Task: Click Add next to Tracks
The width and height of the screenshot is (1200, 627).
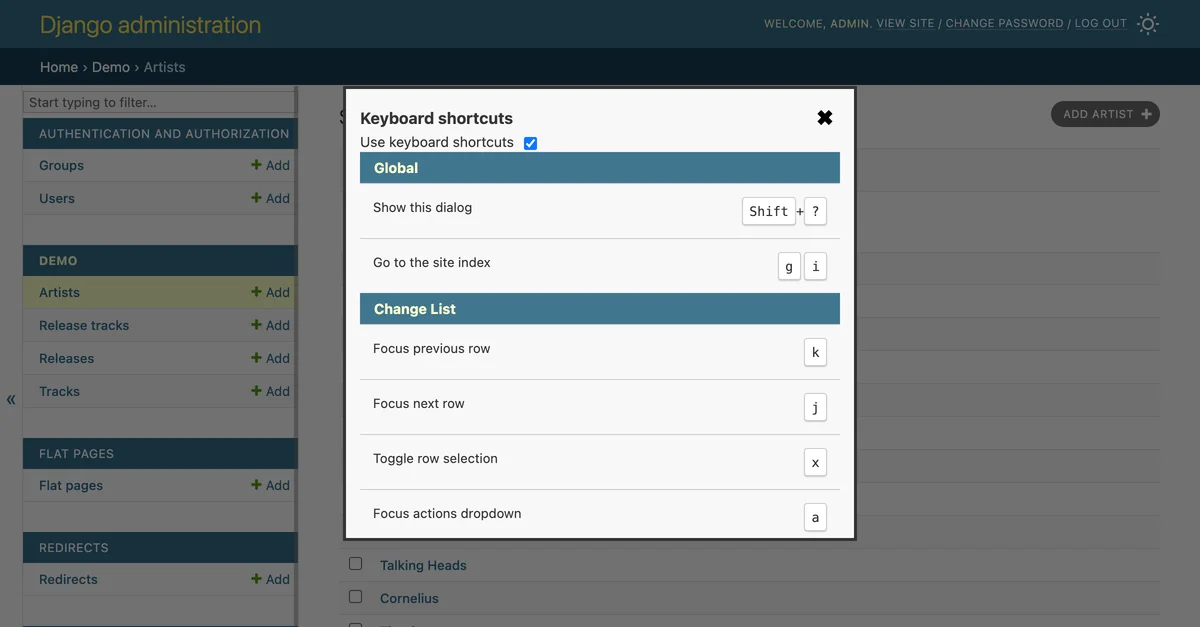Action: (x=271, y=391)
